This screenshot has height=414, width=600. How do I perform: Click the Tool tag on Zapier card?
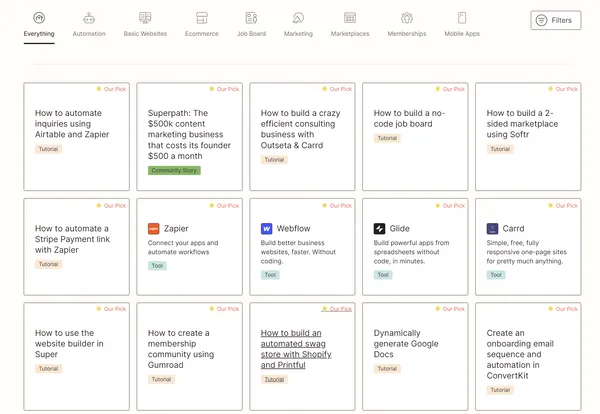coord(157,266)
